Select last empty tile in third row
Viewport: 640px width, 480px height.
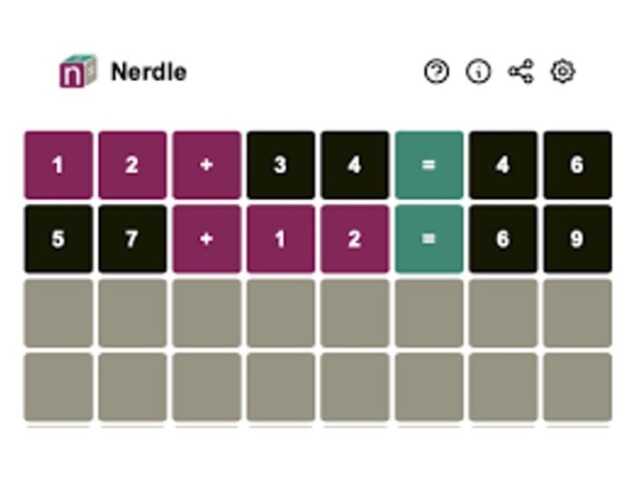(x=577, y=313)
